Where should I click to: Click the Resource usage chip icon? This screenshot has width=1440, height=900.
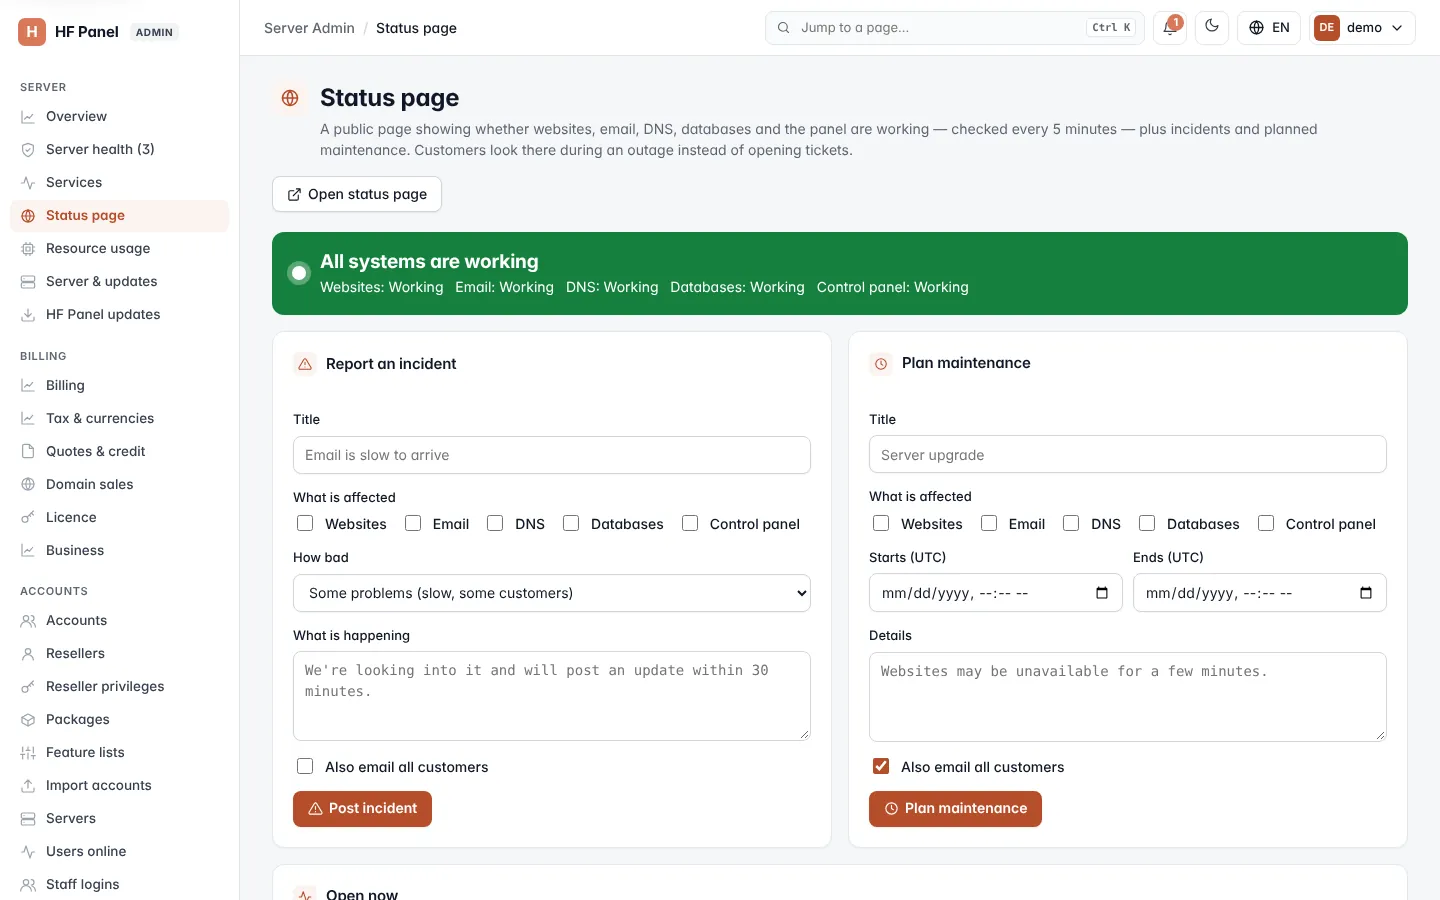28,249
